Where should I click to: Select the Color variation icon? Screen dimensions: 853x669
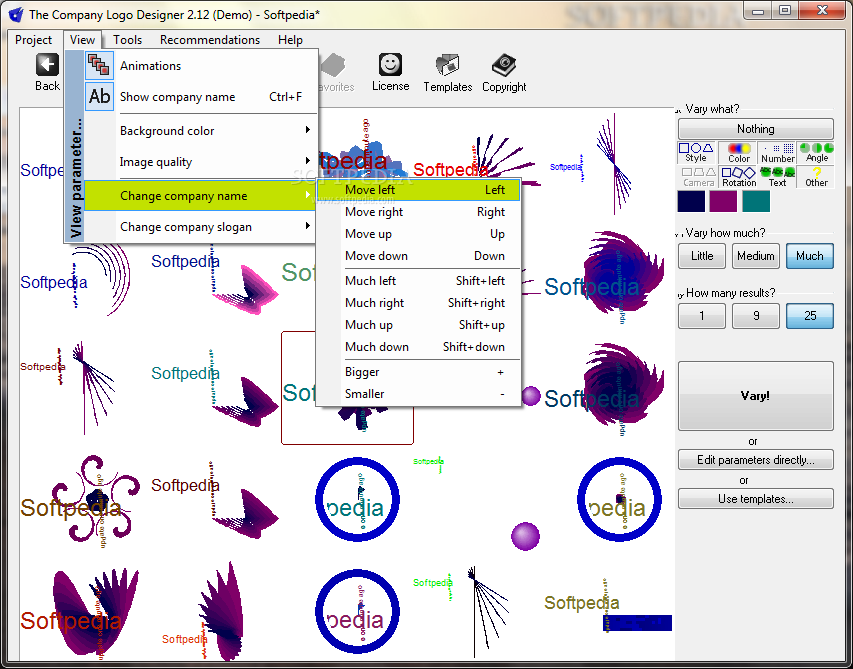(738, 152)
